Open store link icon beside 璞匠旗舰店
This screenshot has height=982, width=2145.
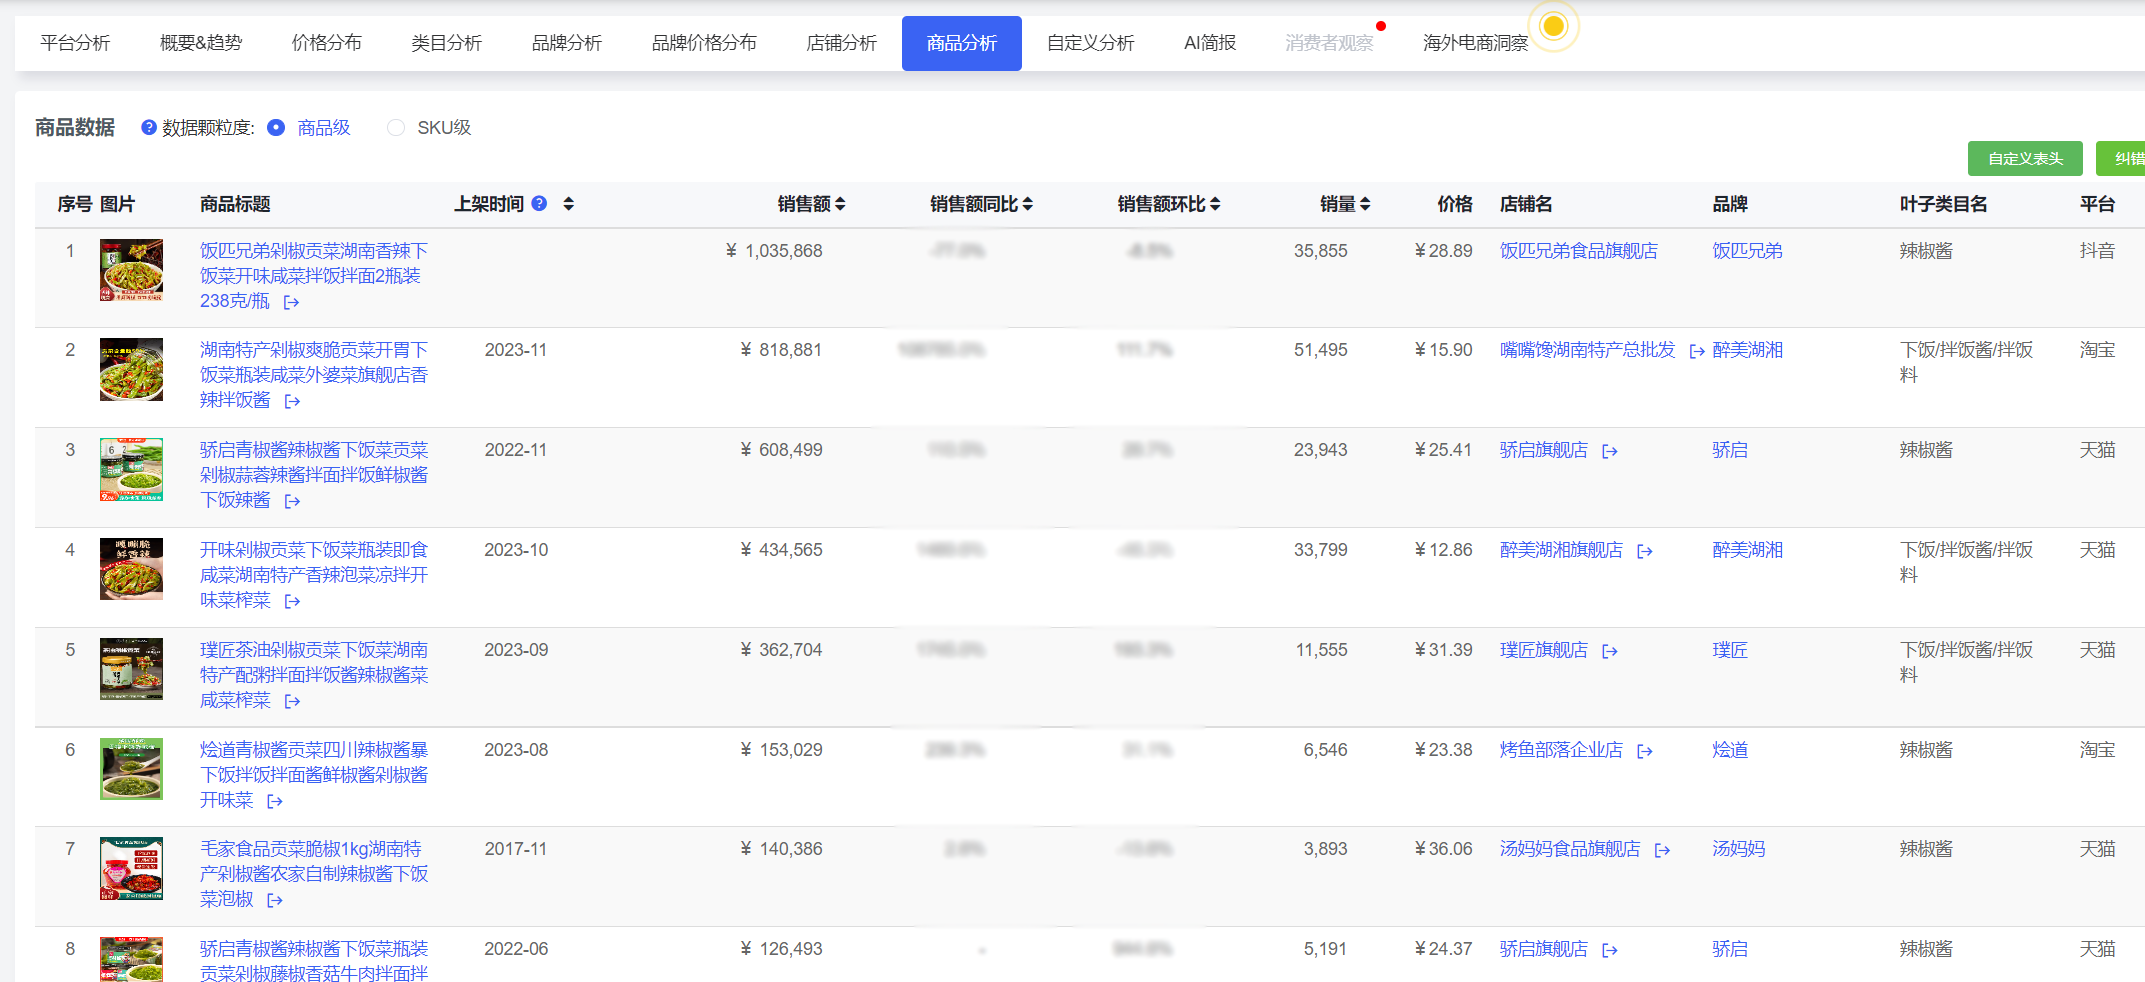point(1610,651)
